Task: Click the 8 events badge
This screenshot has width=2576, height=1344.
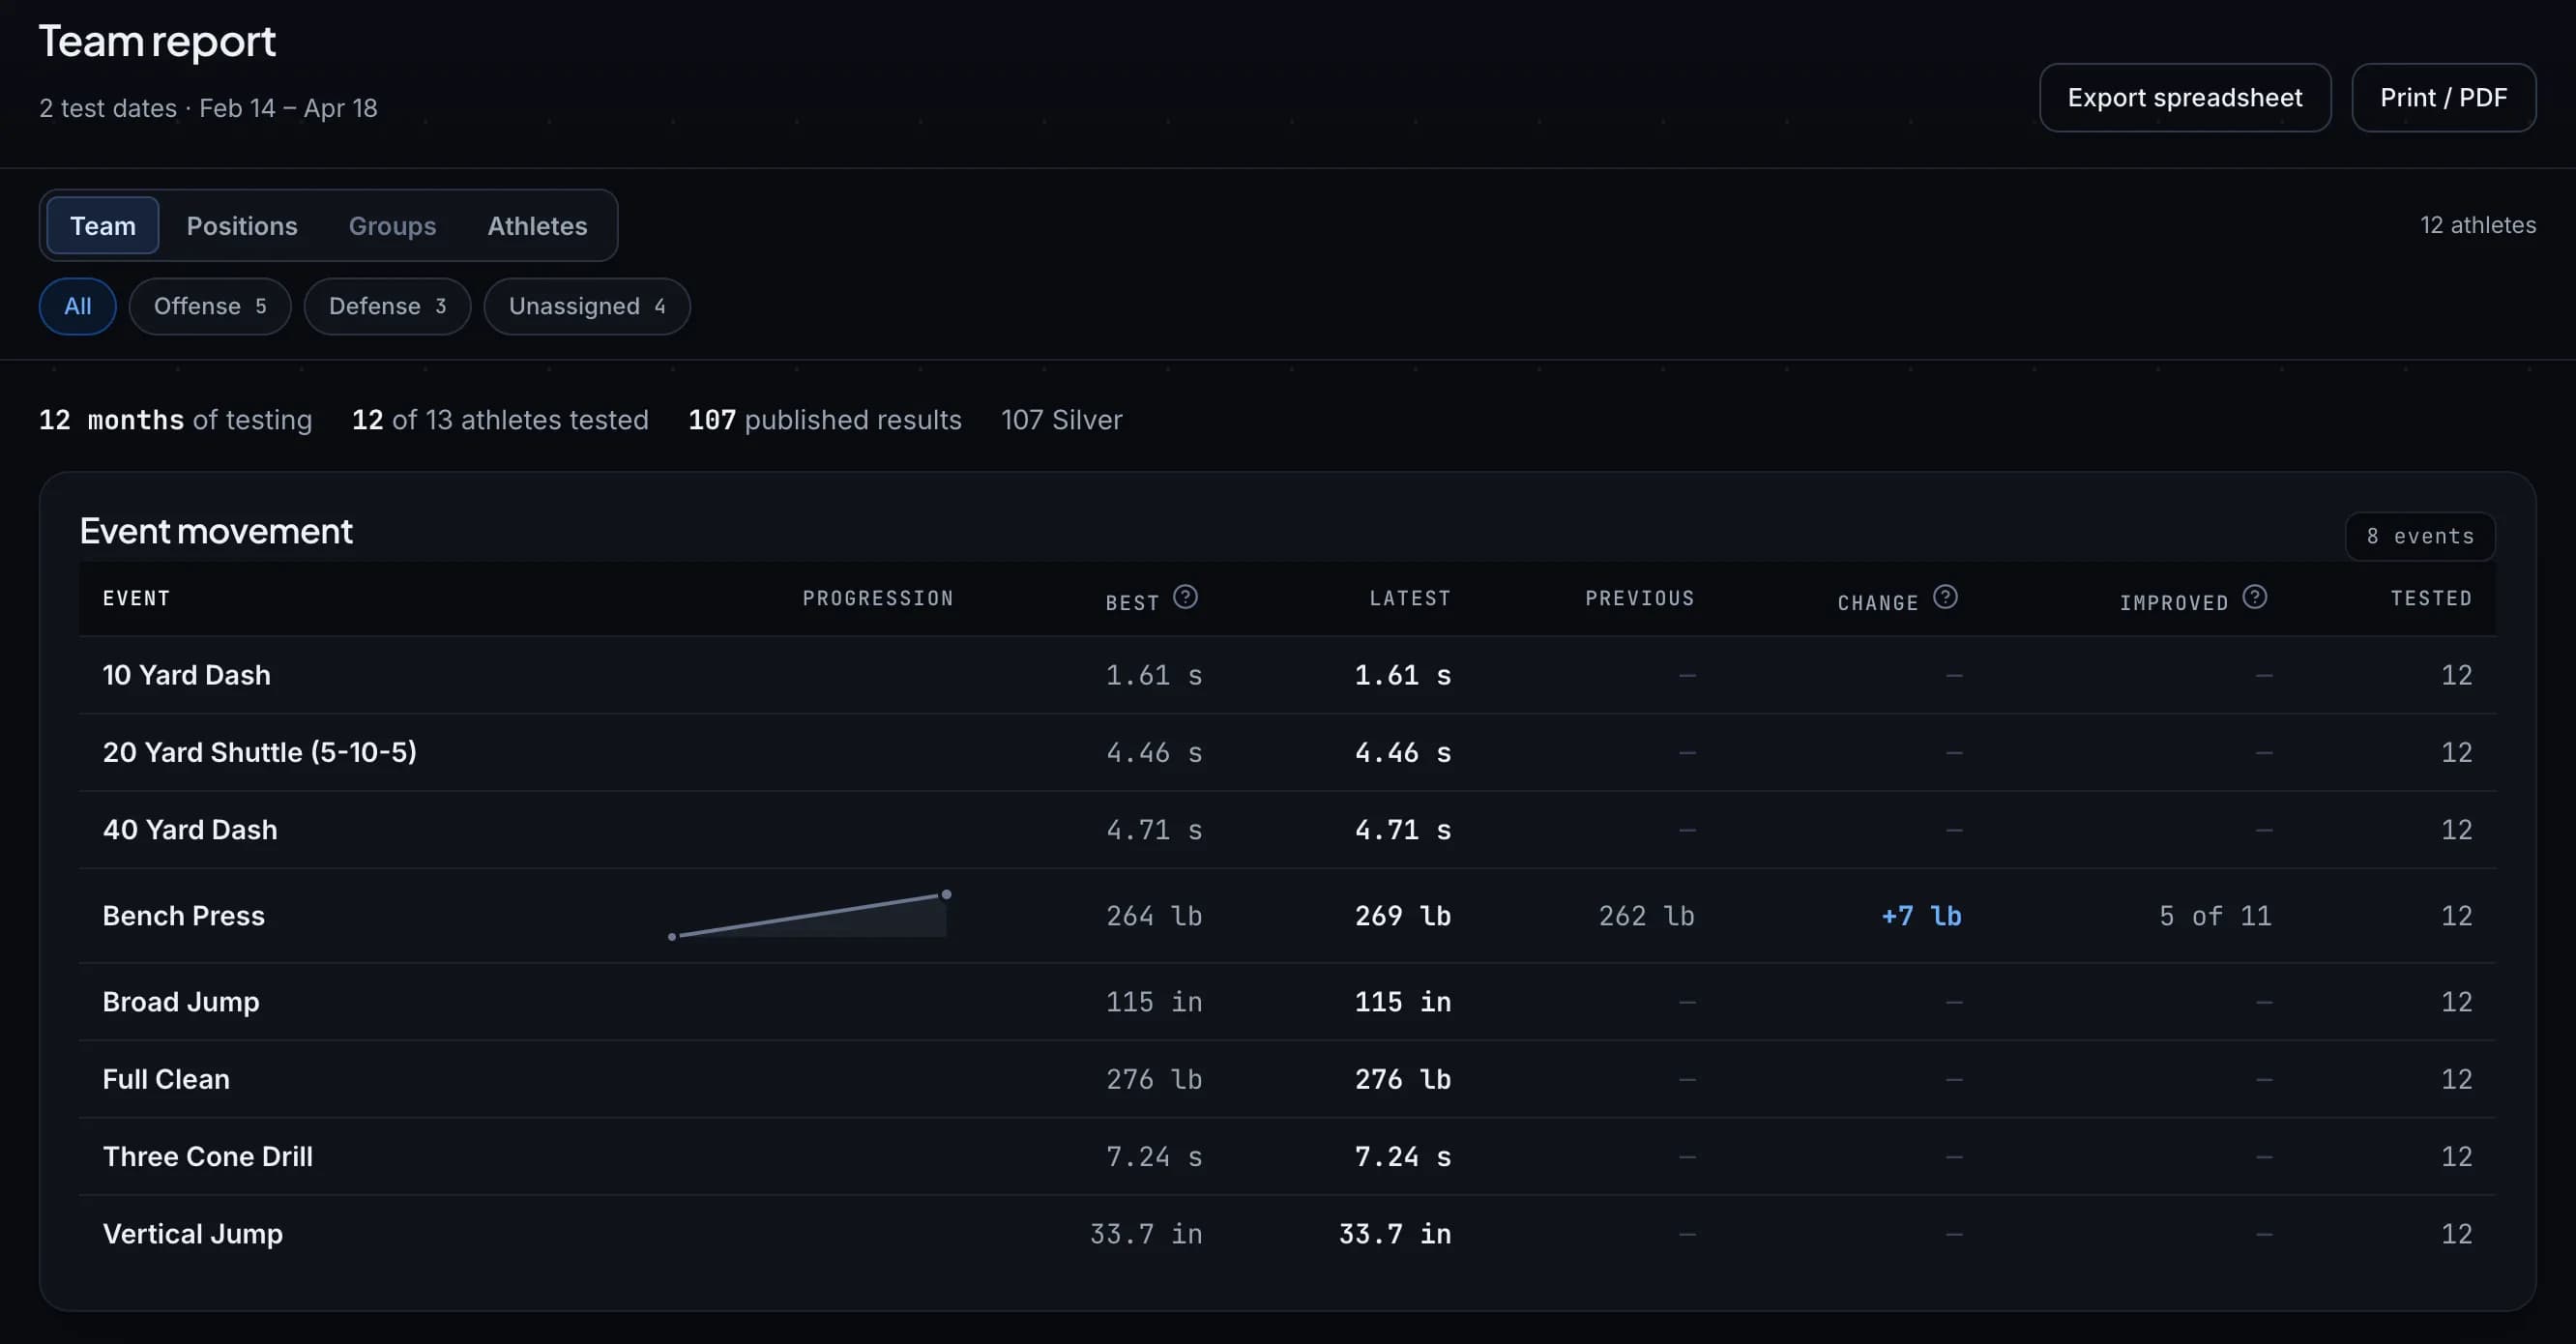Action: pos(2420,536)
